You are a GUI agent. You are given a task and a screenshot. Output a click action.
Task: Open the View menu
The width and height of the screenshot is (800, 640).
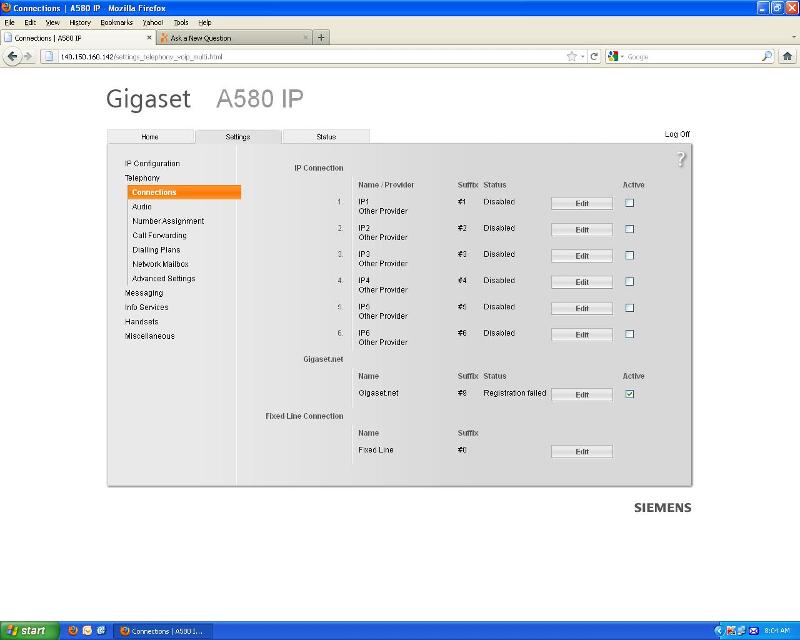53,22
